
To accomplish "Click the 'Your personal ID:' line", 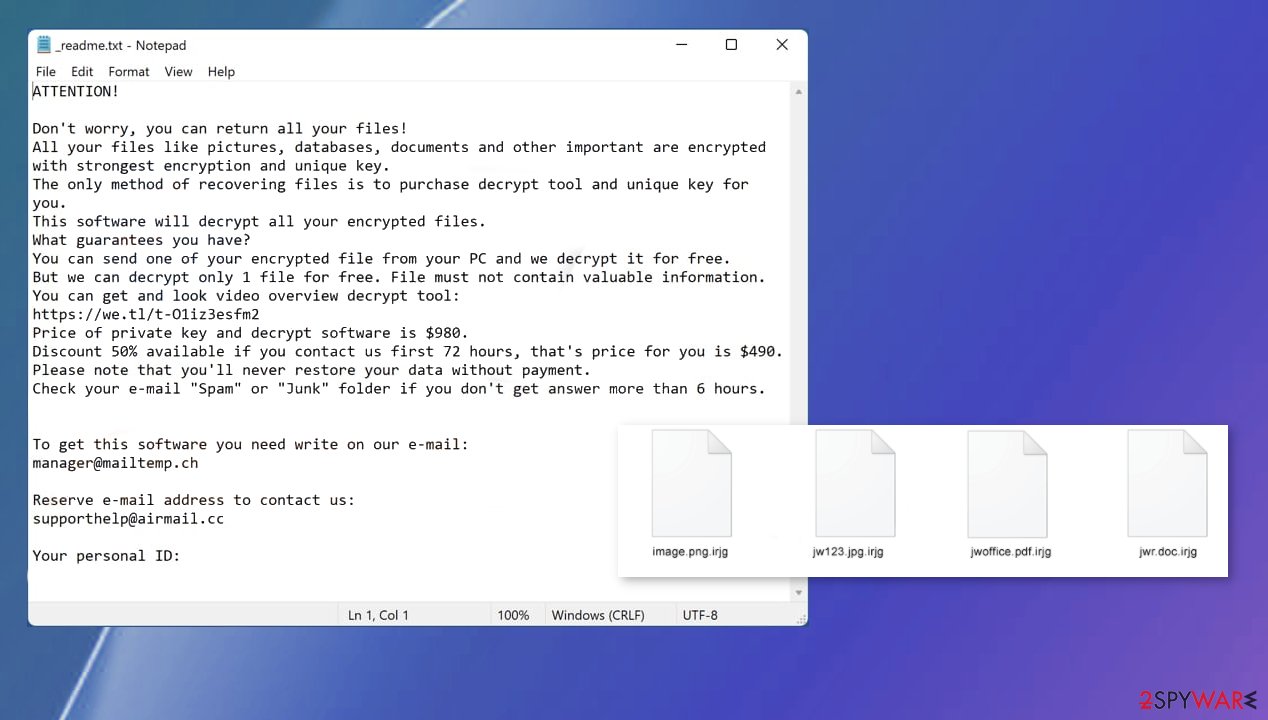I will pos(106,556).
